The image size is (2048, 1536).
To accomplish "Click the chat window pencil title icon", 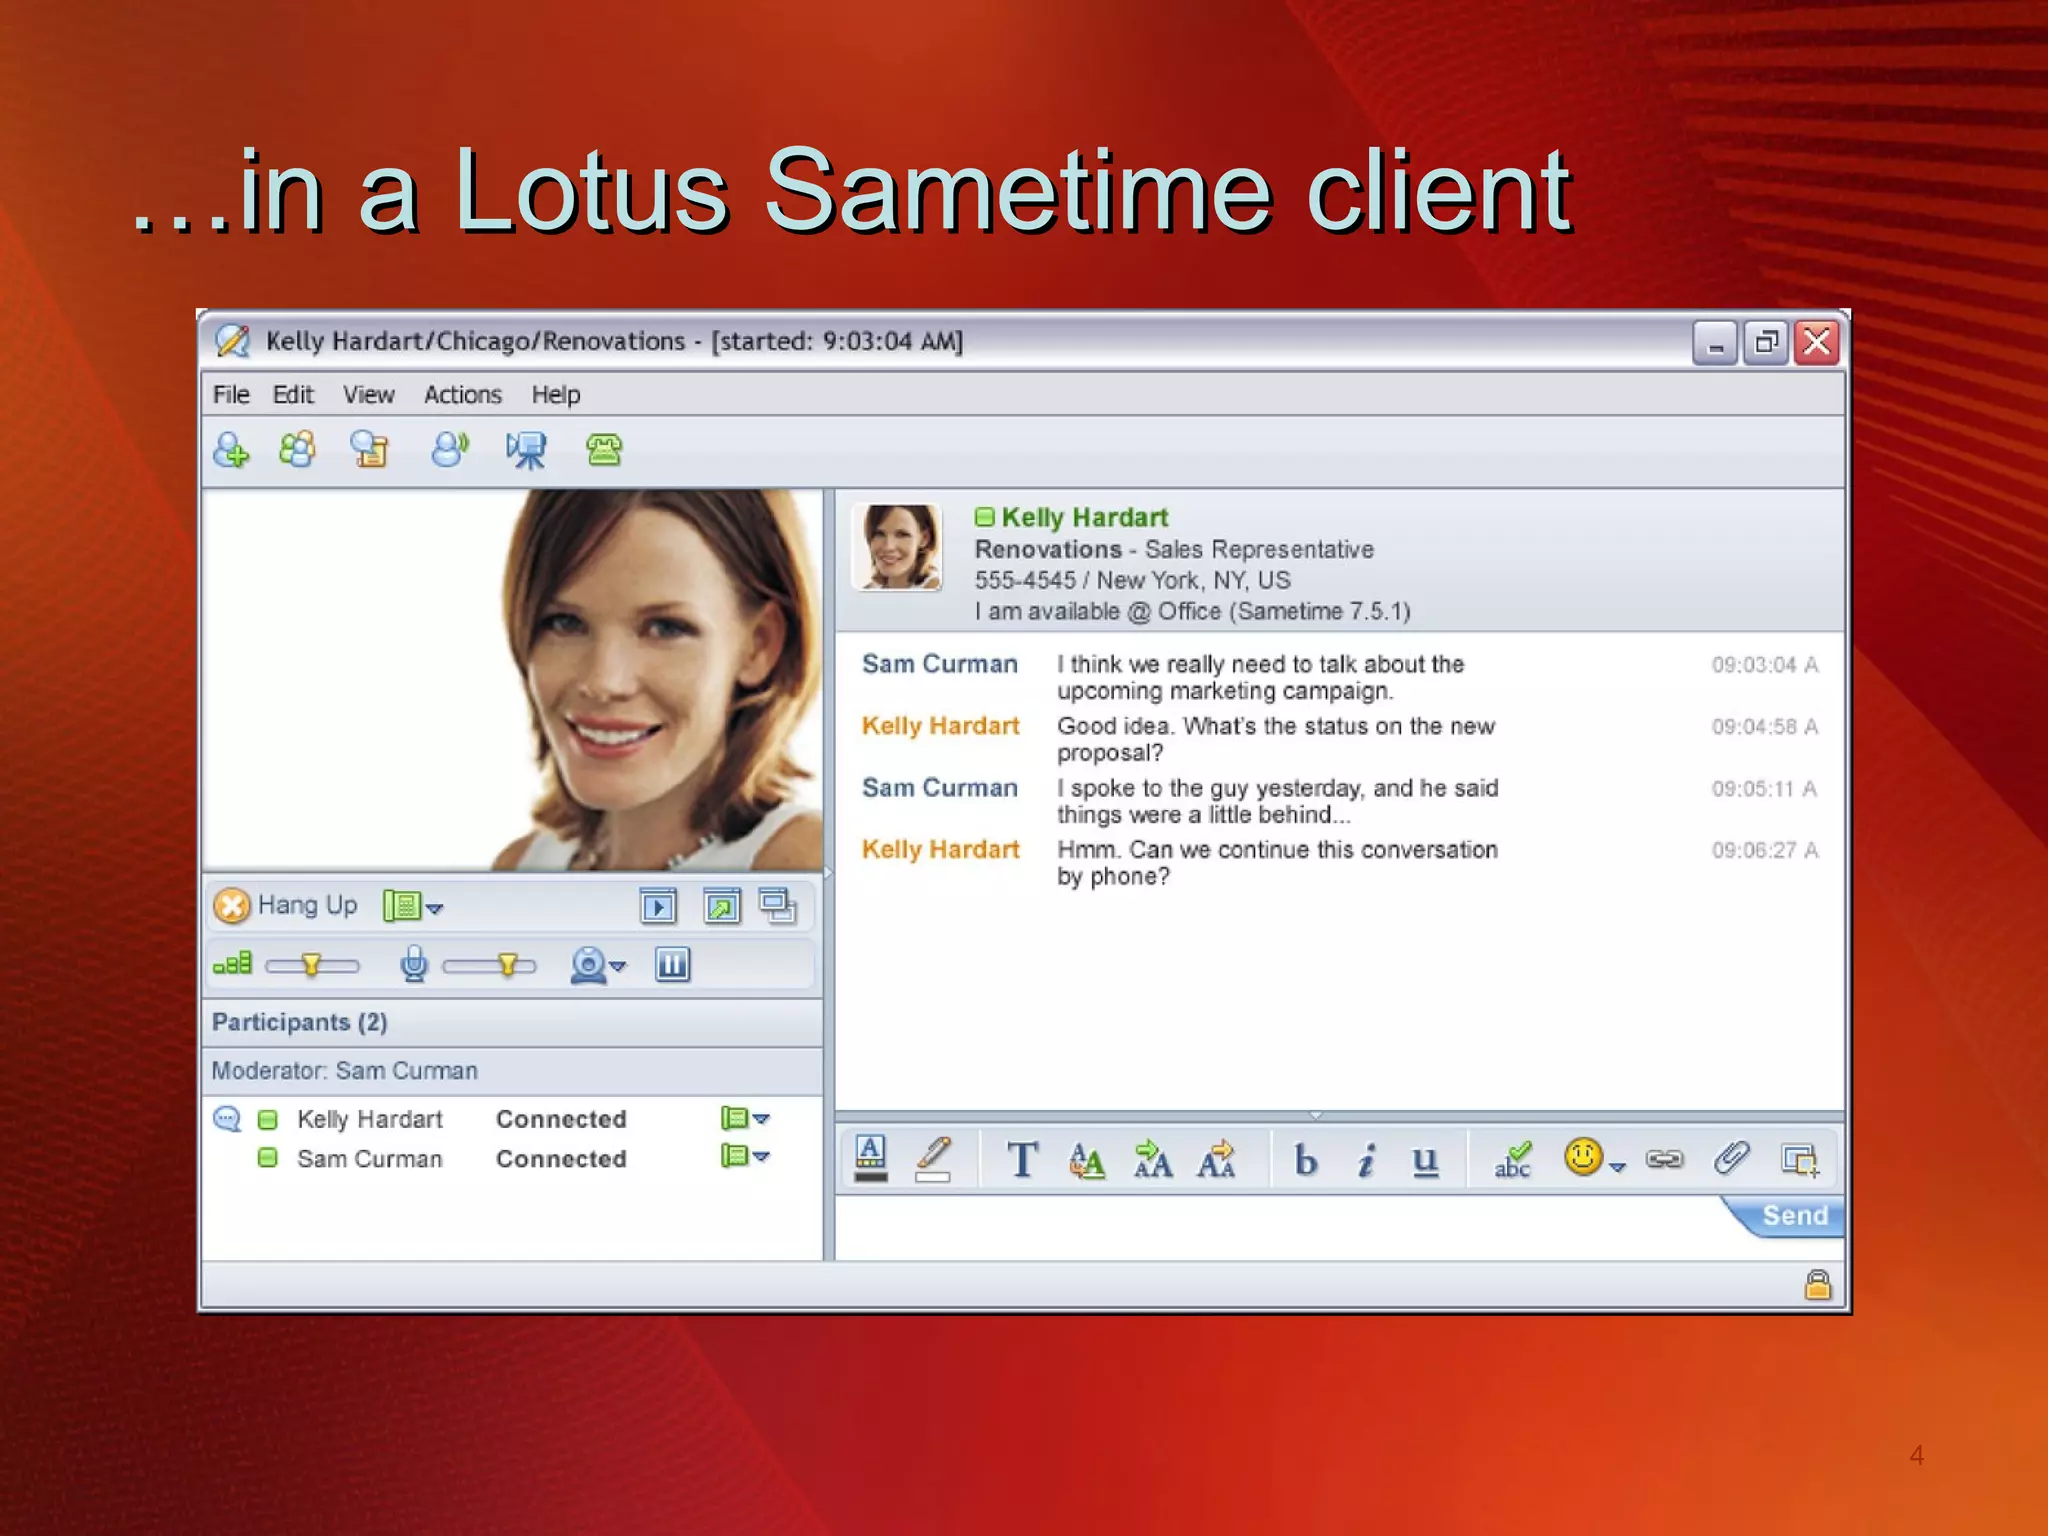I will pyautogui.click(x=232, y=341).
